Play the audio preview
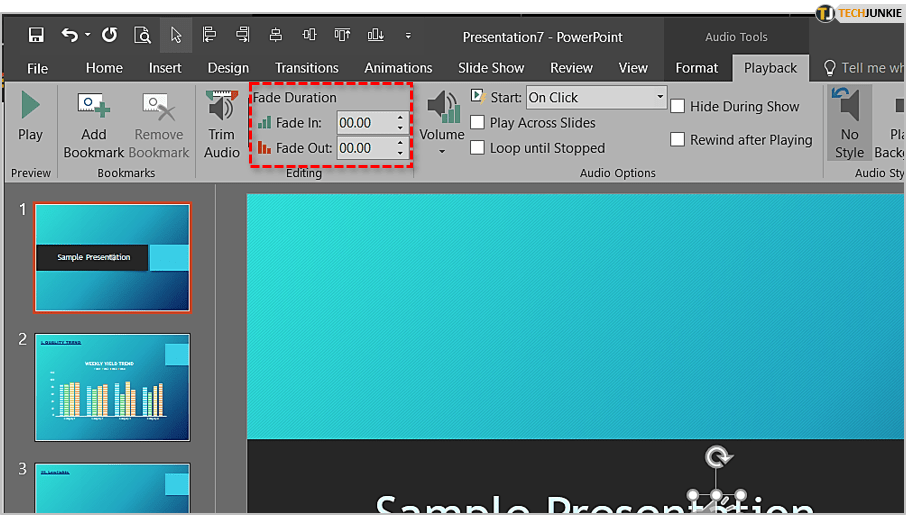This screenshot has height=515, width=910. (30, 117)
